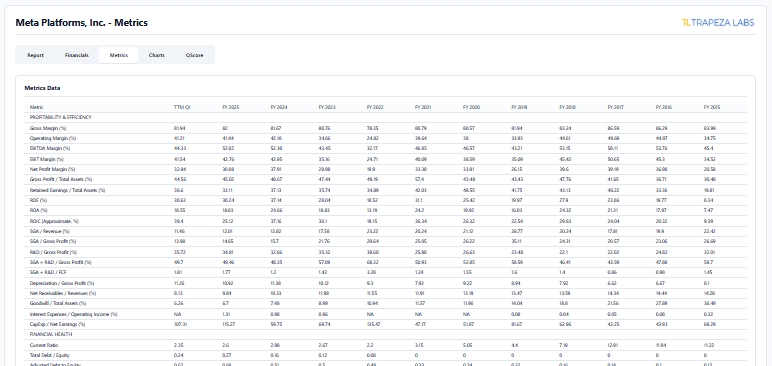The image size is (772, 366).
Task: Click the Profitability & Efficiency section row
Action: coord(386,117)
